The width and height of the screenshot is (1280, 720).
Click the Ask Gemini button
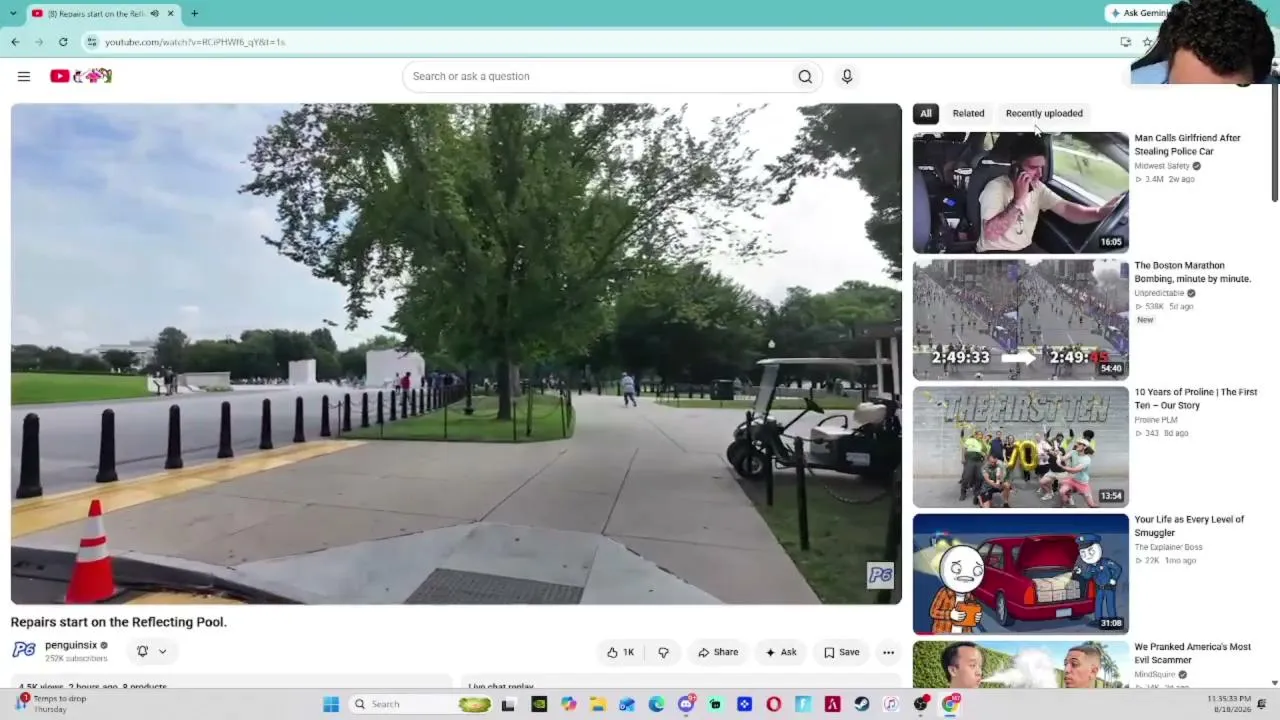pyautogui.click(x=1138, y=13)
